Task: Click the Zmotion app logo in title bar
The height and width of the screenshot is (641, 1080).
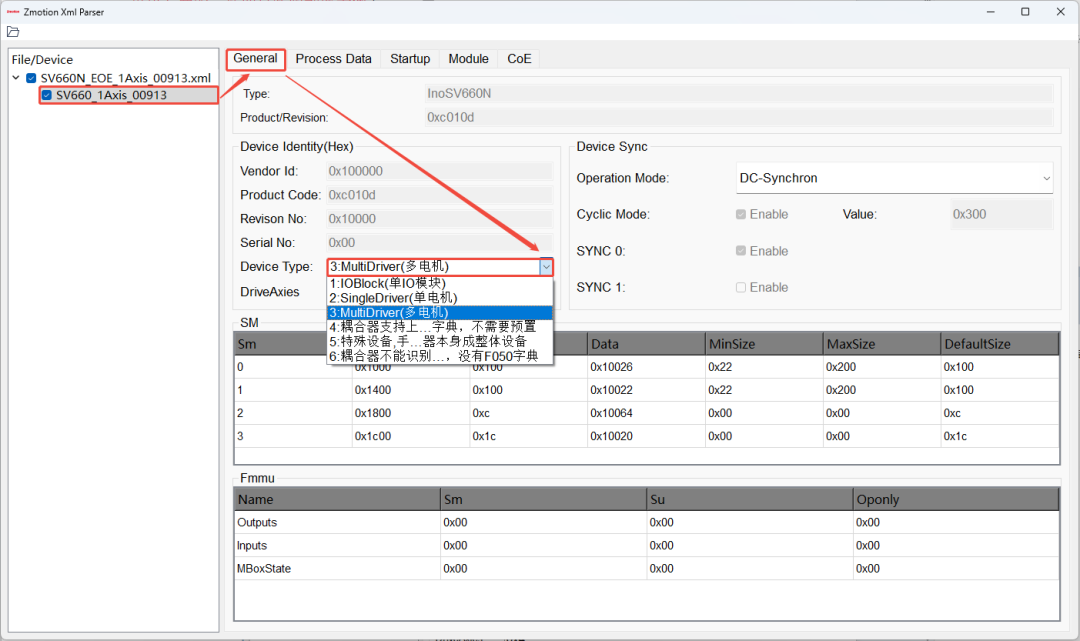Action: point(12,12)
